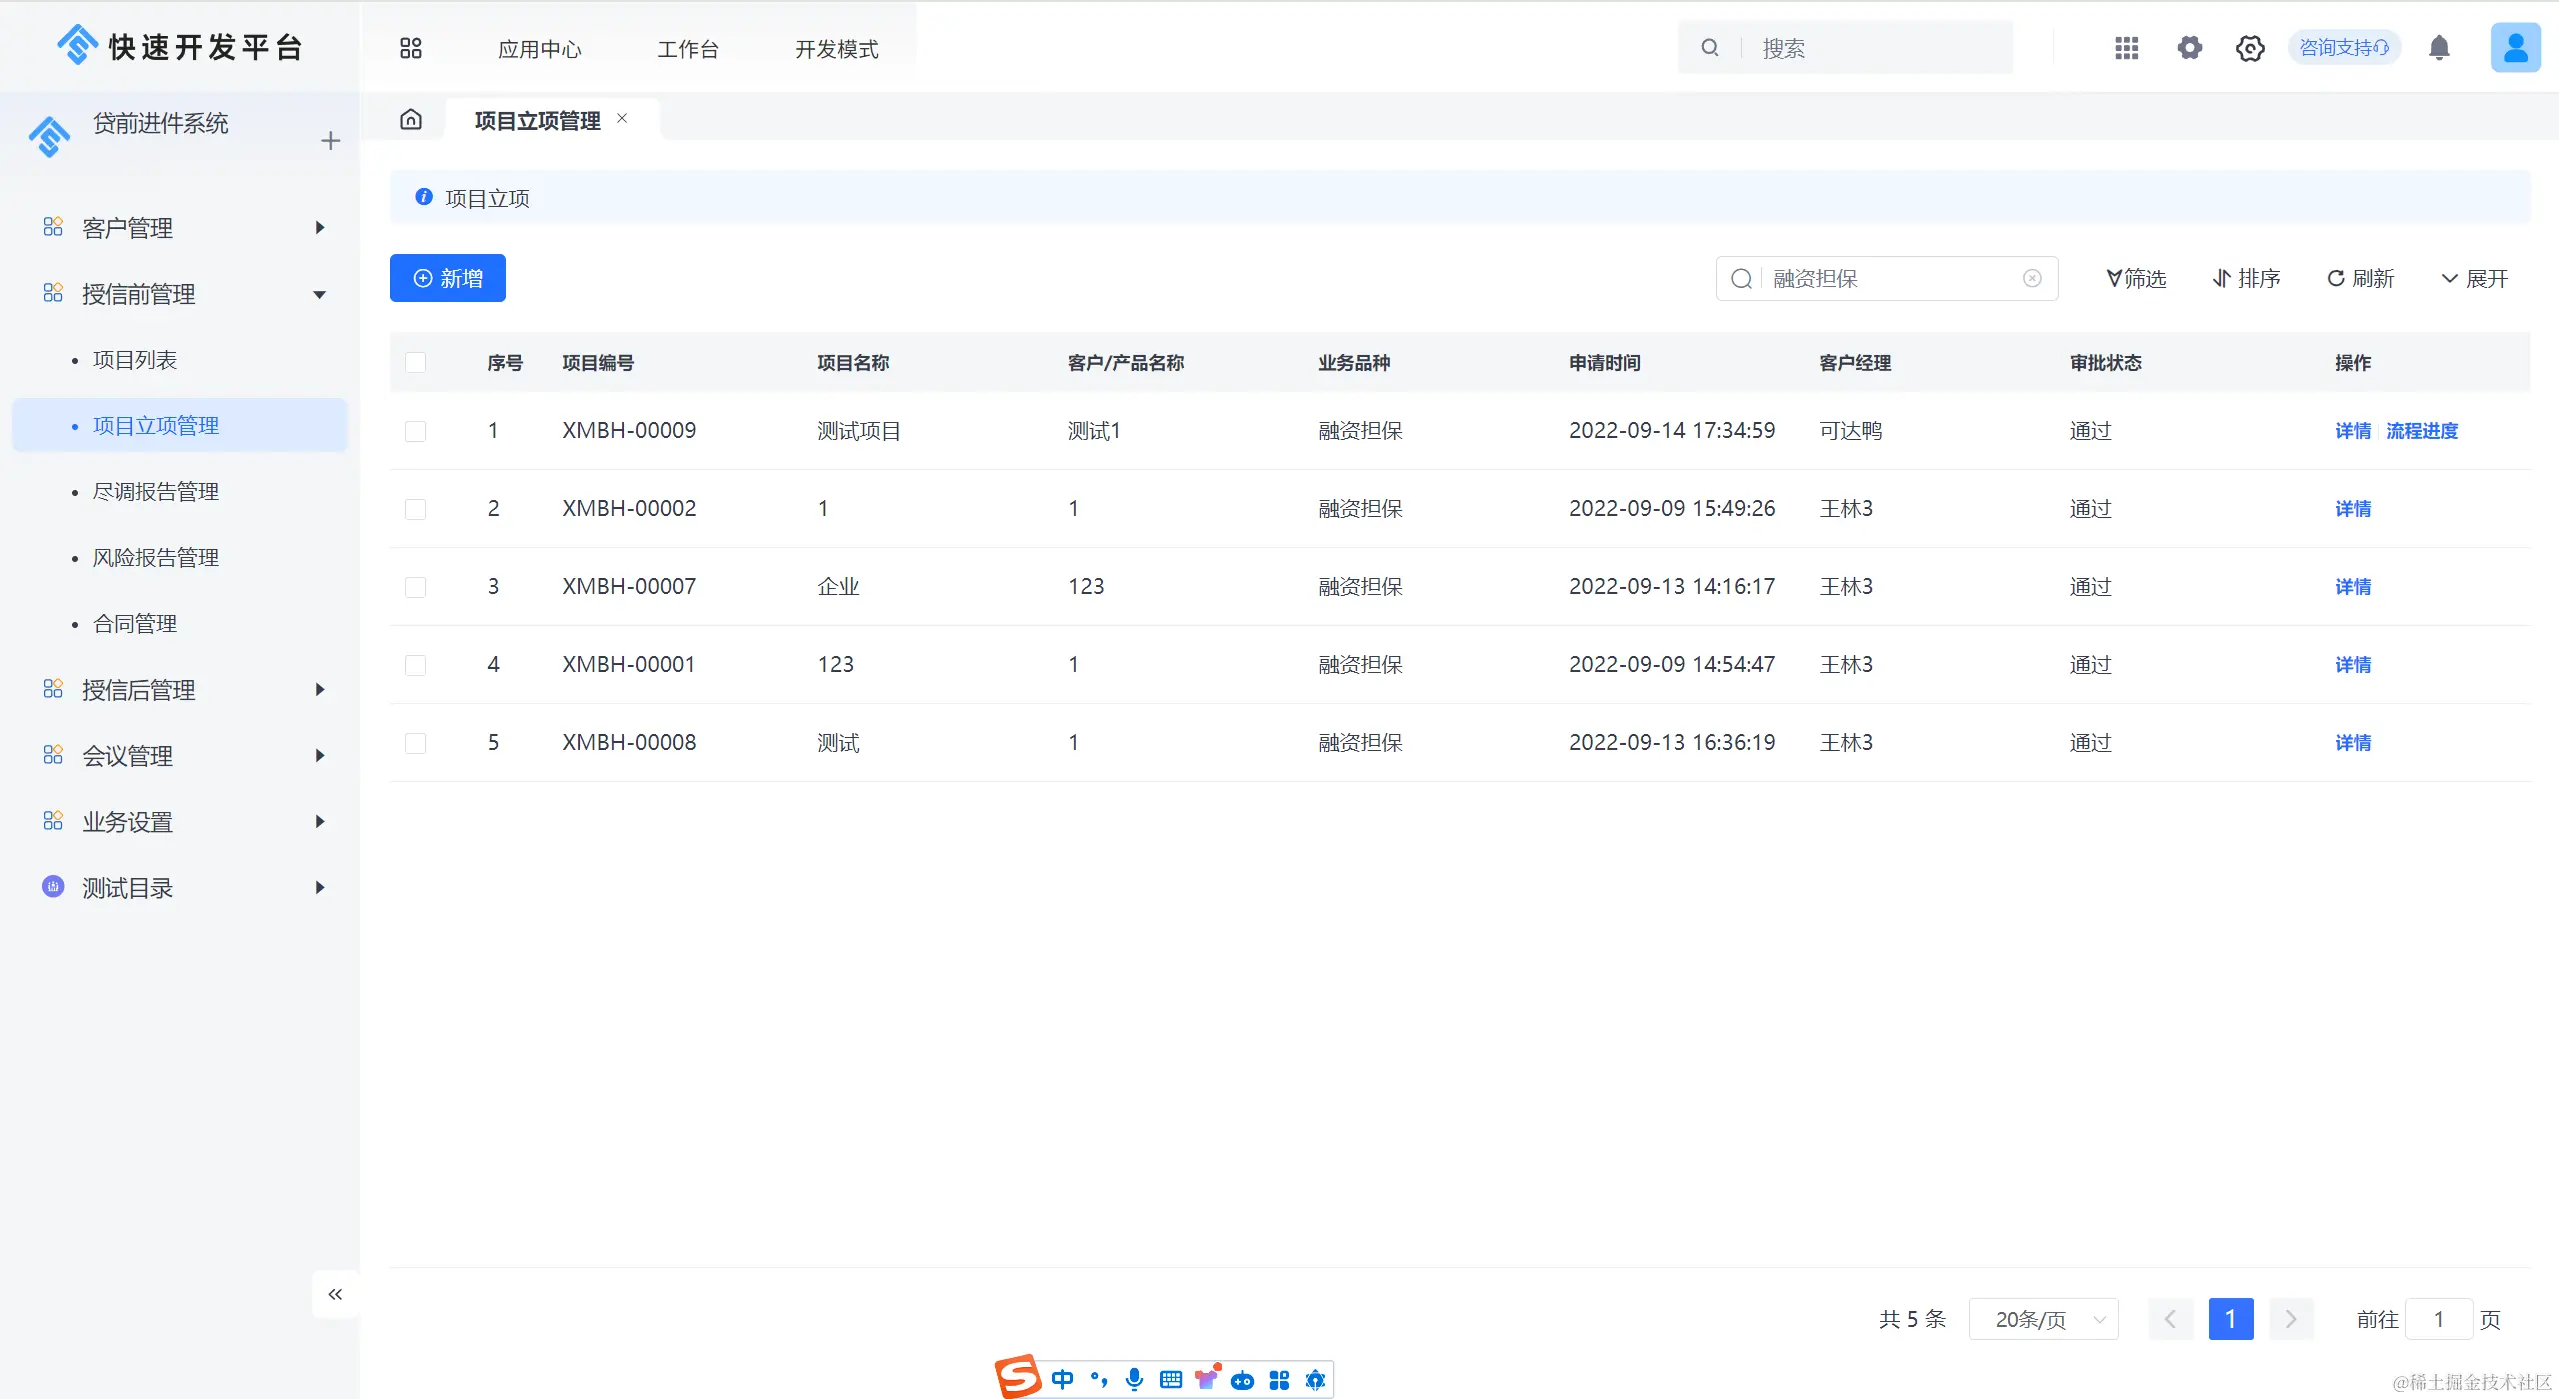Select 尽调报告管理 in sidebar
Viewport: 2559px width, 1399px height.
[156, 492]
